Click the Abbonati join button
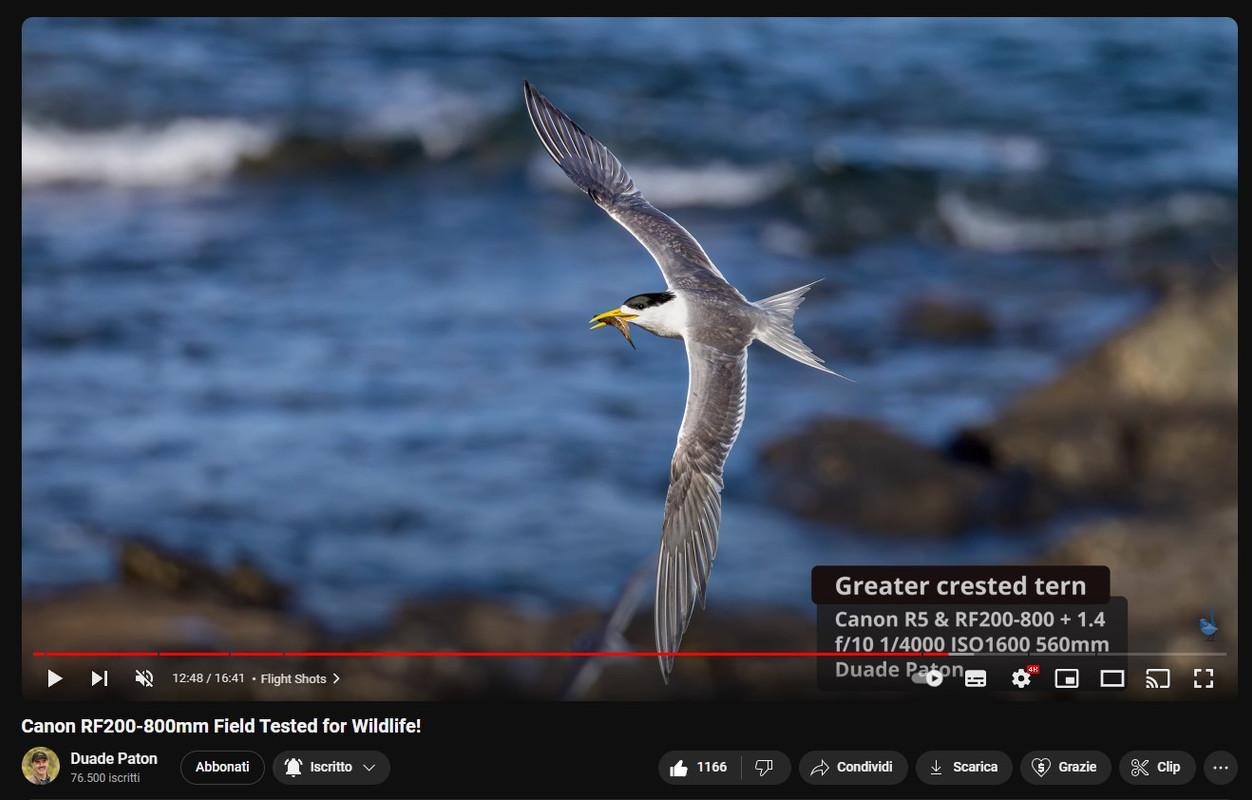Viewport: 1252px width, 800px height. [x=222, y=767]
